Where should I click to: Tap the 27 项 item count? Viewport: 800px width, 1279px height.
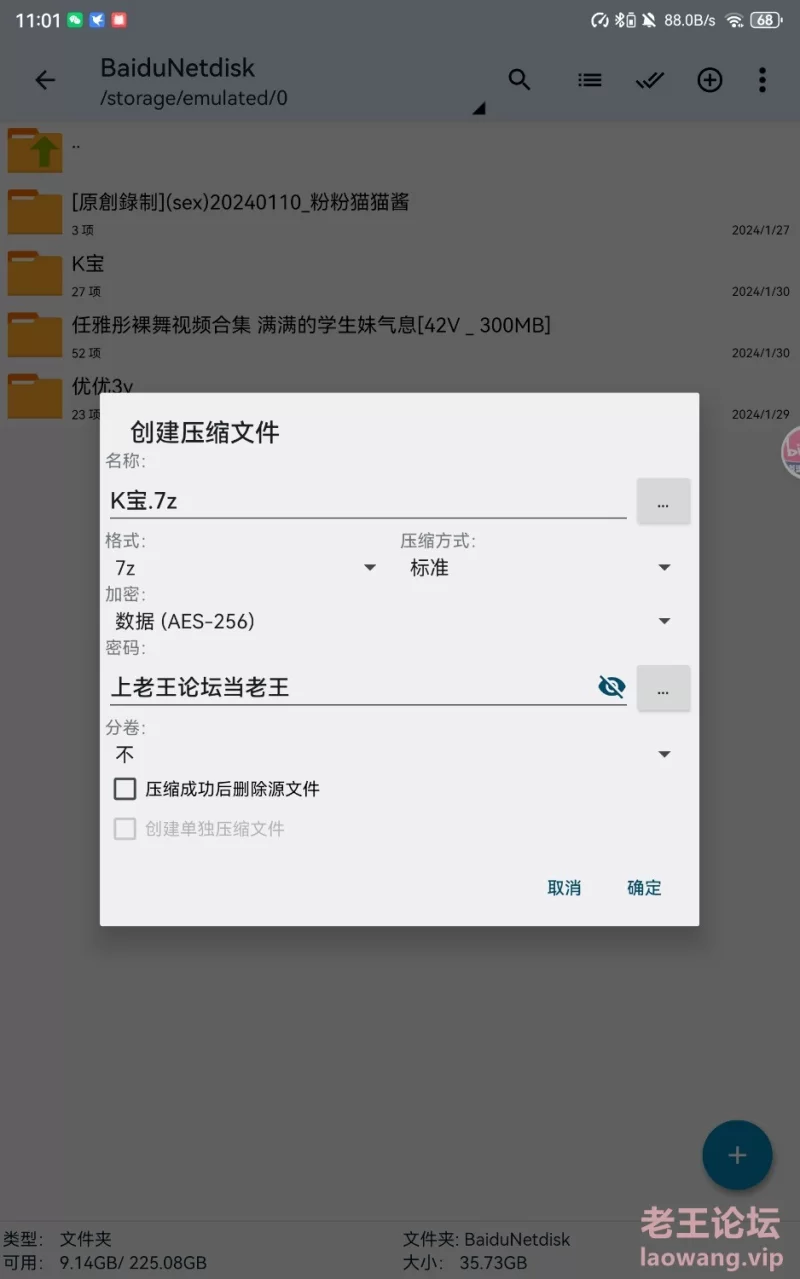click(x=86, y=292)
